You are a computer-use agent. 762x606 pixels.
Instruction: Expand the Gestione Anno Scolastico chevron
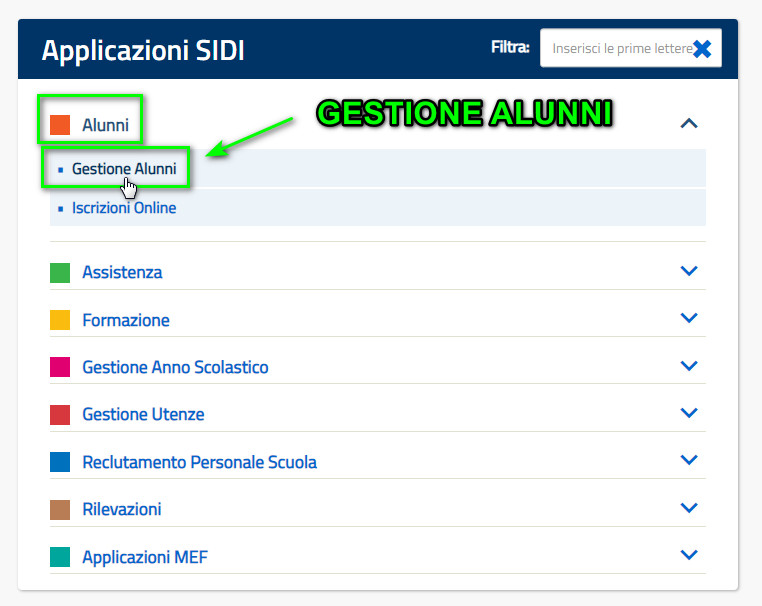pyautogui.click(x=689, y=365)
